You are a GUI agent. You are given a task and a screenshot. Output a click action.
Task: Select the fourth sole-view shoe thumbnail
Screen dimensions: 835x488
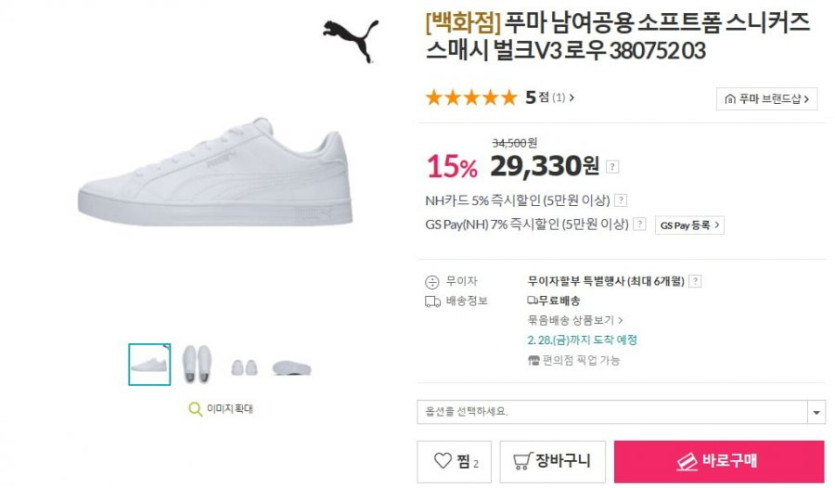pos(291,367)
